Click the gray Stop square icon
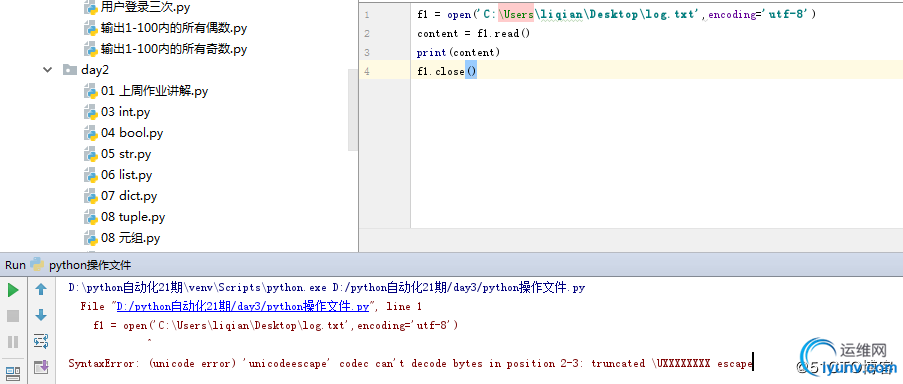The image size is (903, 384). [x=13, y=315]
